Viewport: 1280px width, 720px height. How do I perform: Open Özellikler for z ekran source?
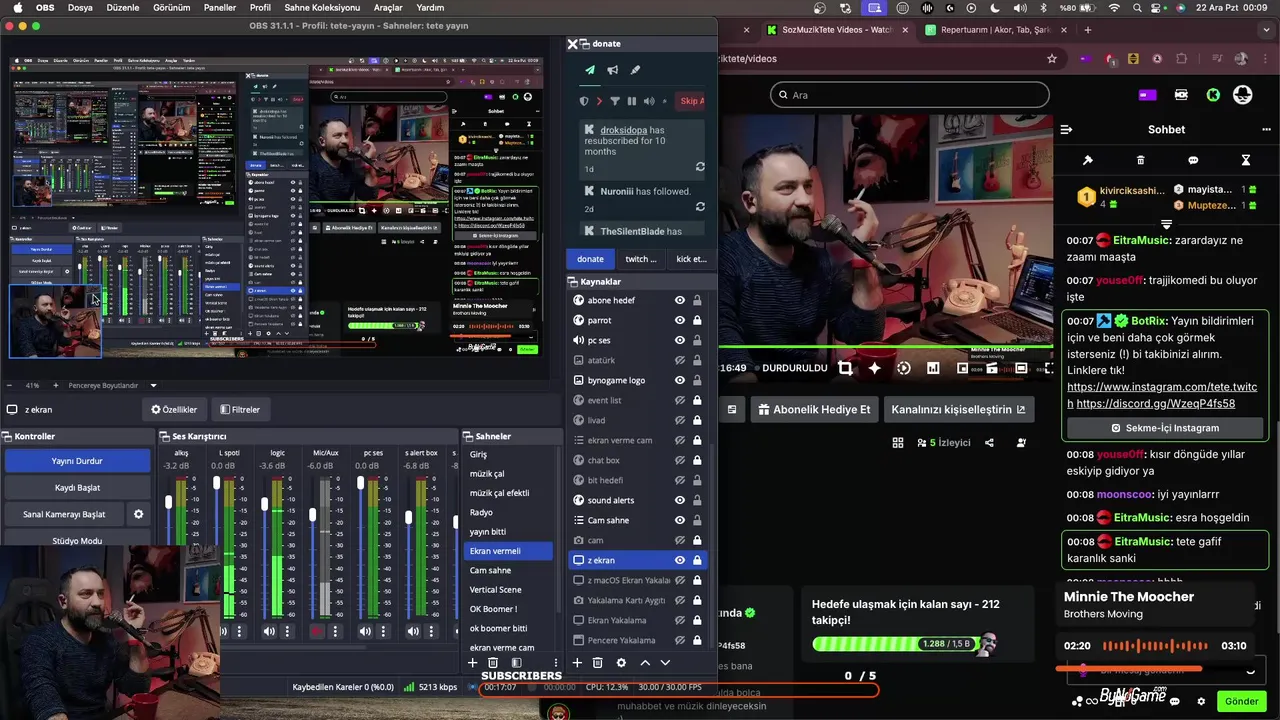(x=174, y=409)
